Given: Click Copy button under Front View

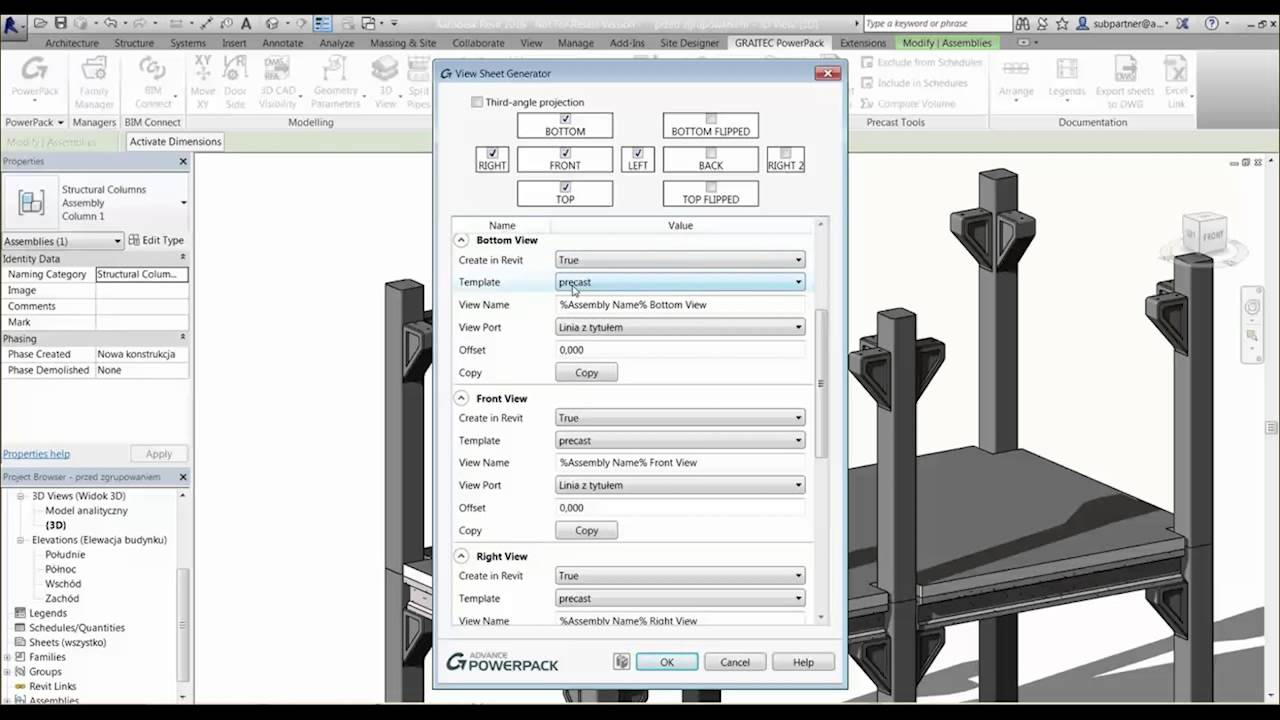Looking at the screenshot, I should [586, 530].
